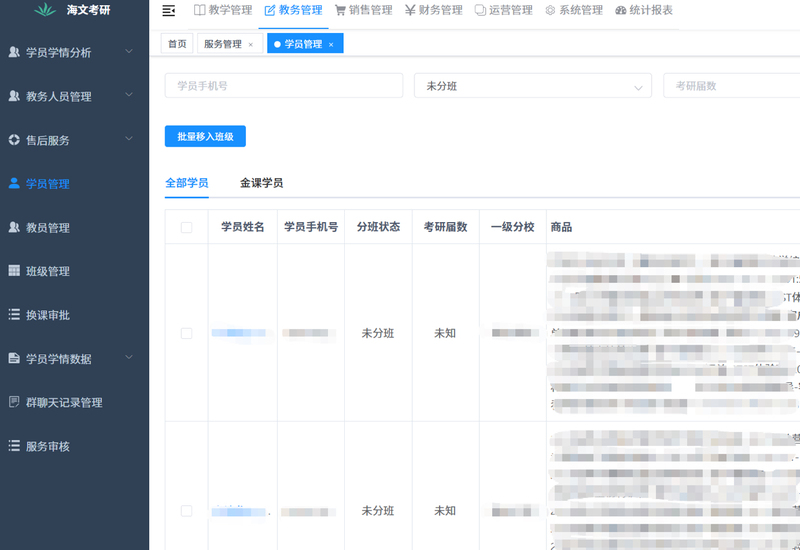The height and width of the screenshot is (550, 800).
Task: Open 班级管理 grid icon in sidebar
Action: pyautogui.click(x=14, y=271)
